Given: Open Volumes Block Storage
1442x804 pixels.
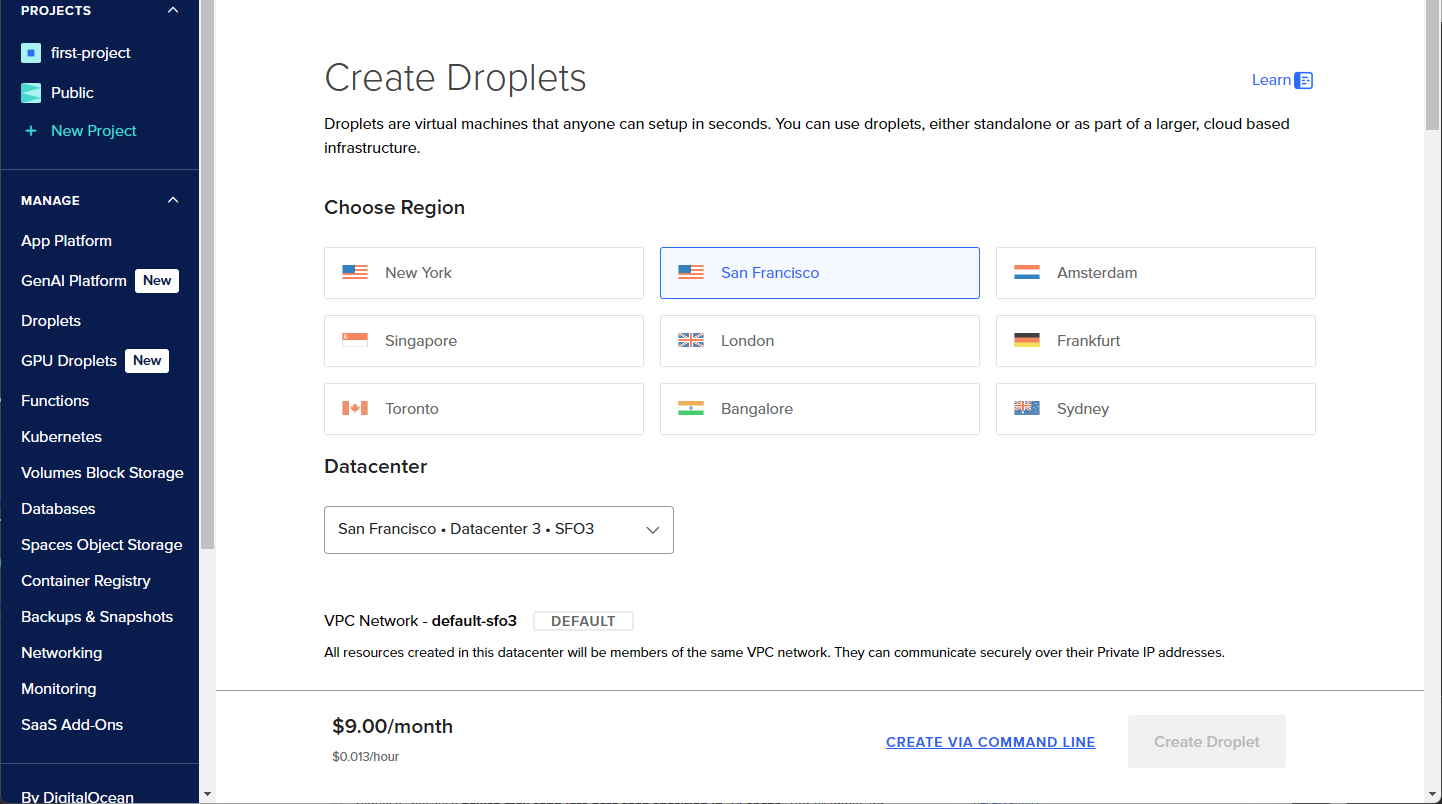Looking at the screenshot, I should coord(102,473).
